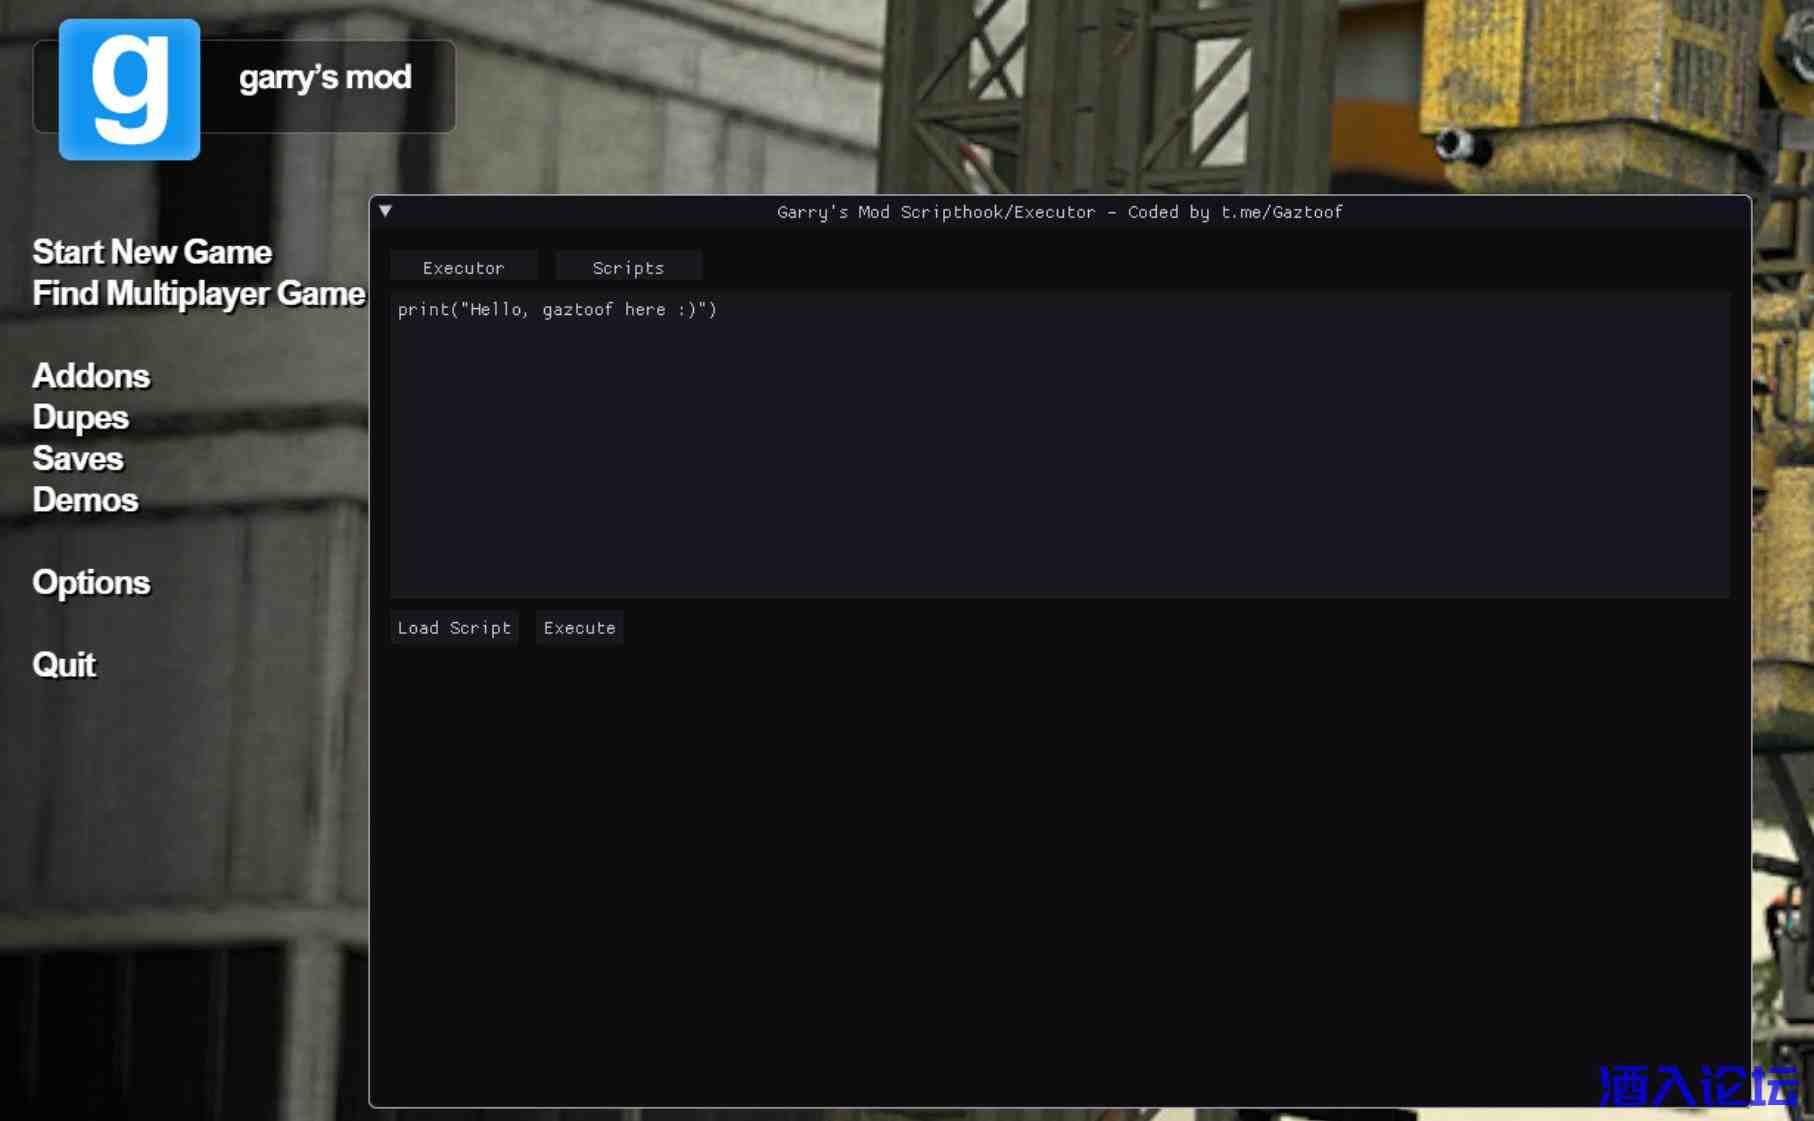Open Demos from the main menu
Viewport: 1814px width, 1121px height.
pos(85,500)
